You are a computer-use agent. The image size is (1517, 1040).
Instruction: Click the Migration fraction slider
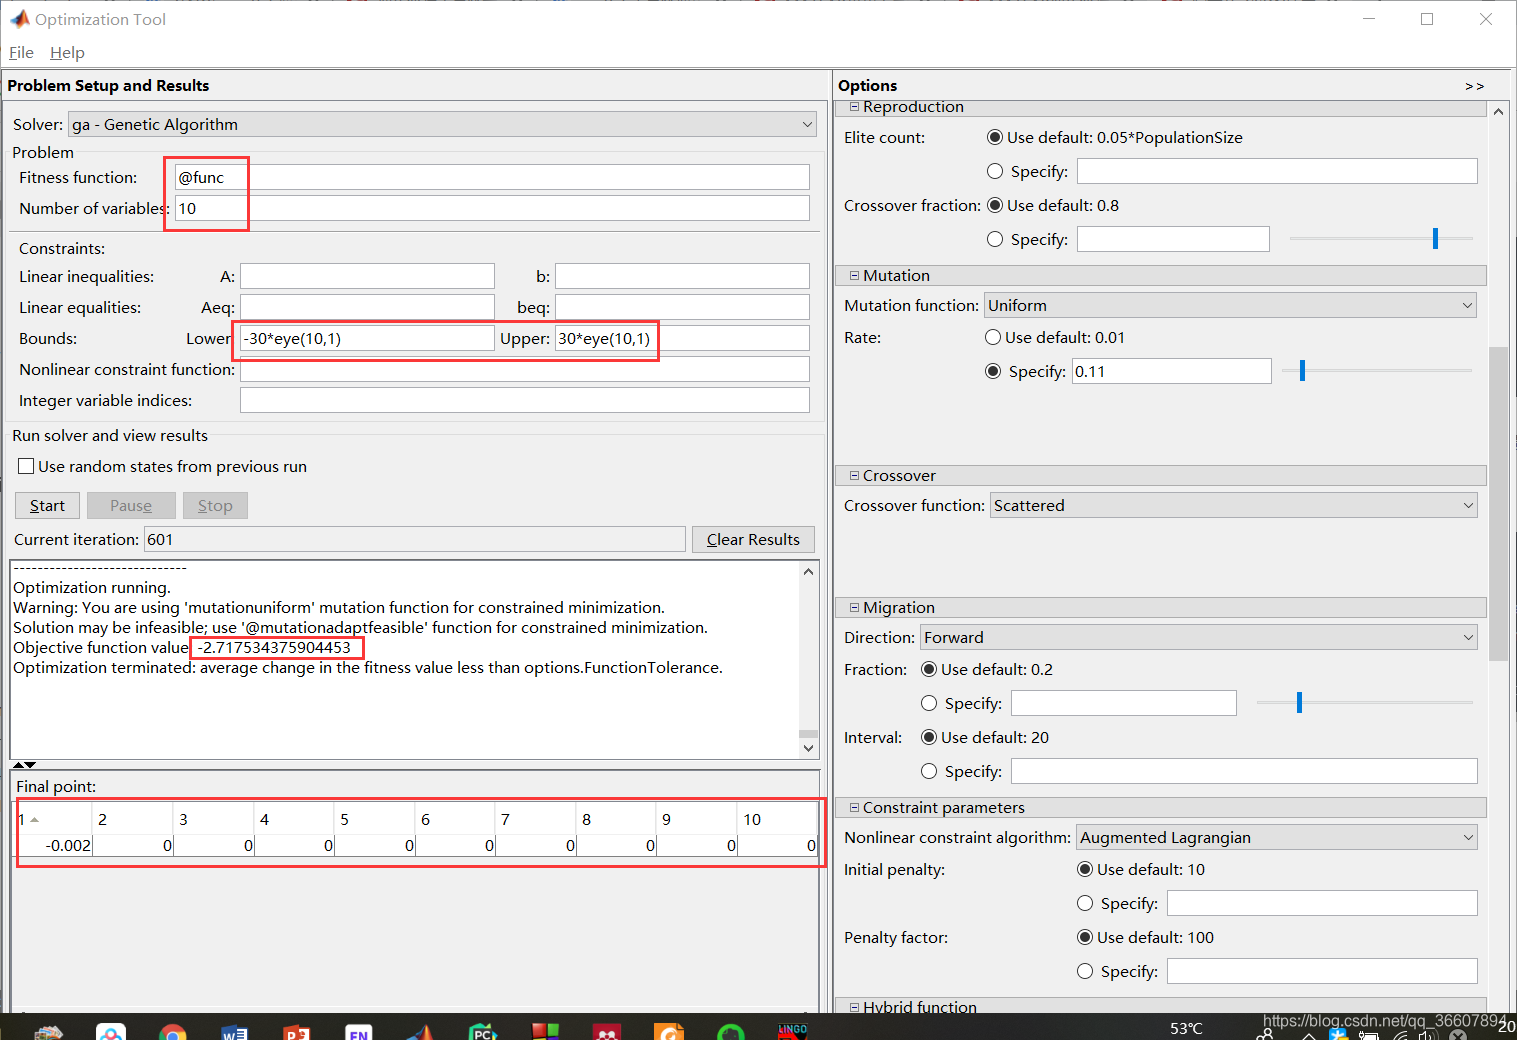pos(1299,703)
